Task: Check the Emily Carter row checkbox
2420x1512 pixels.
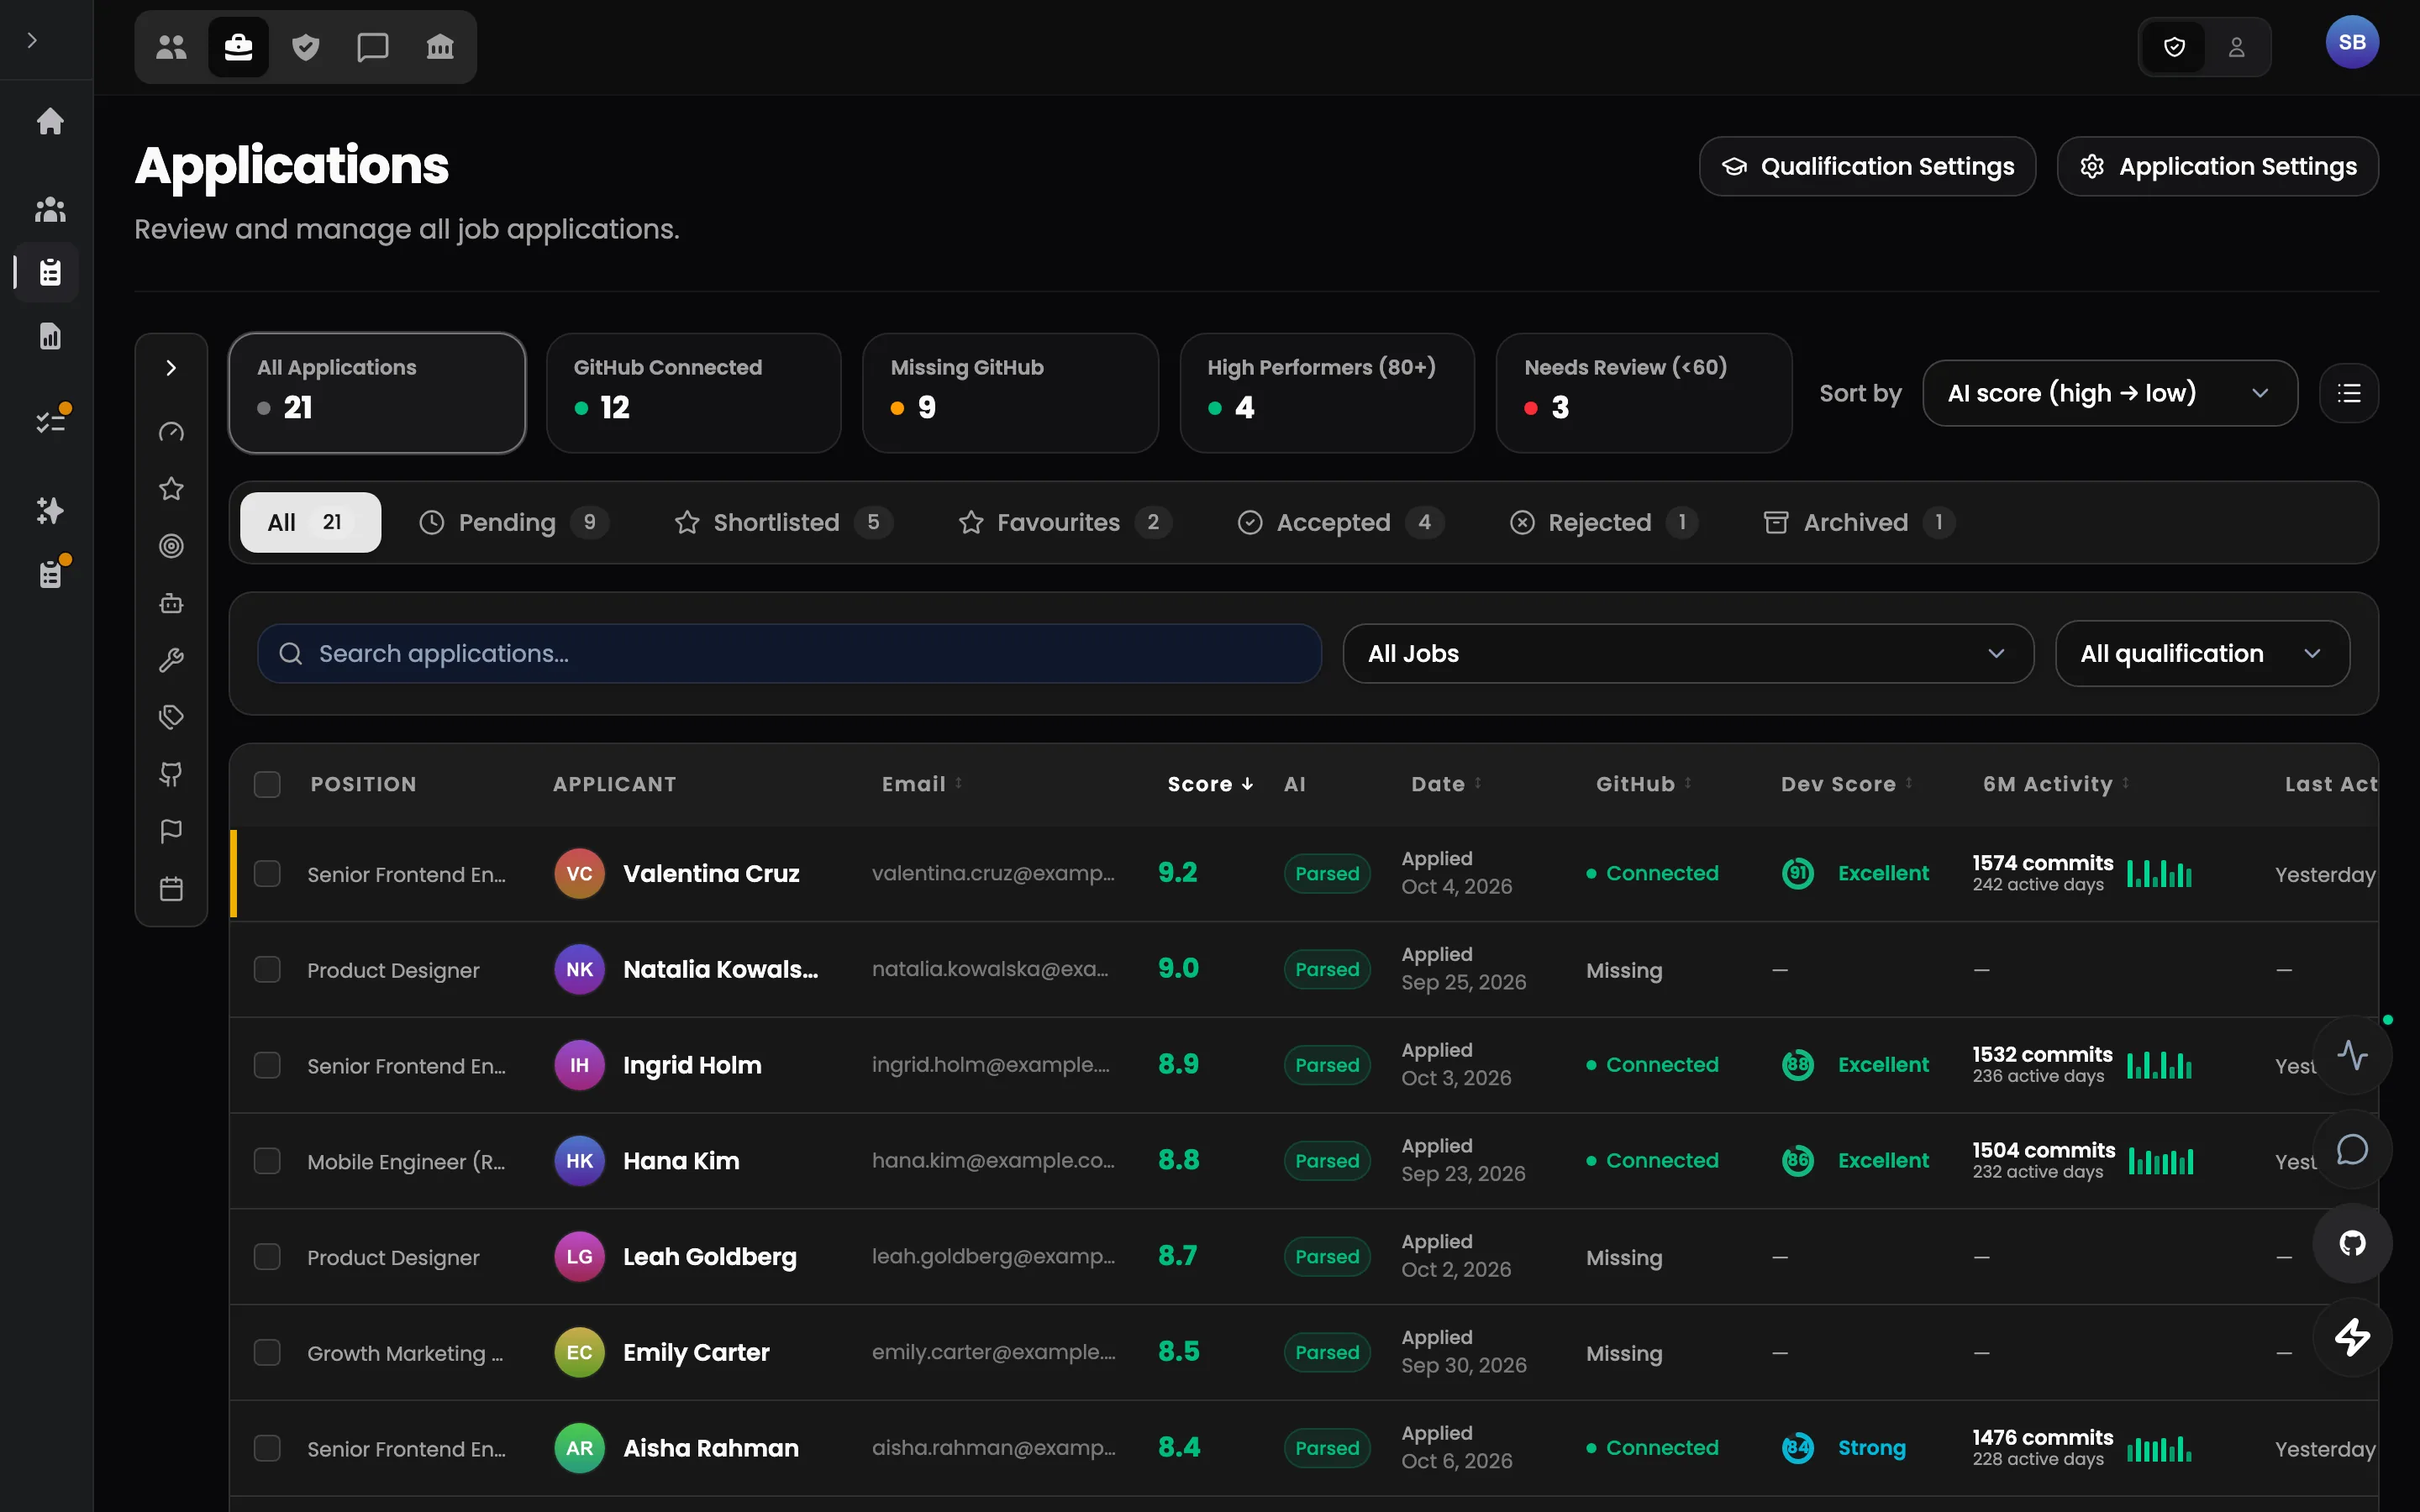Action: click(267, 1353)
